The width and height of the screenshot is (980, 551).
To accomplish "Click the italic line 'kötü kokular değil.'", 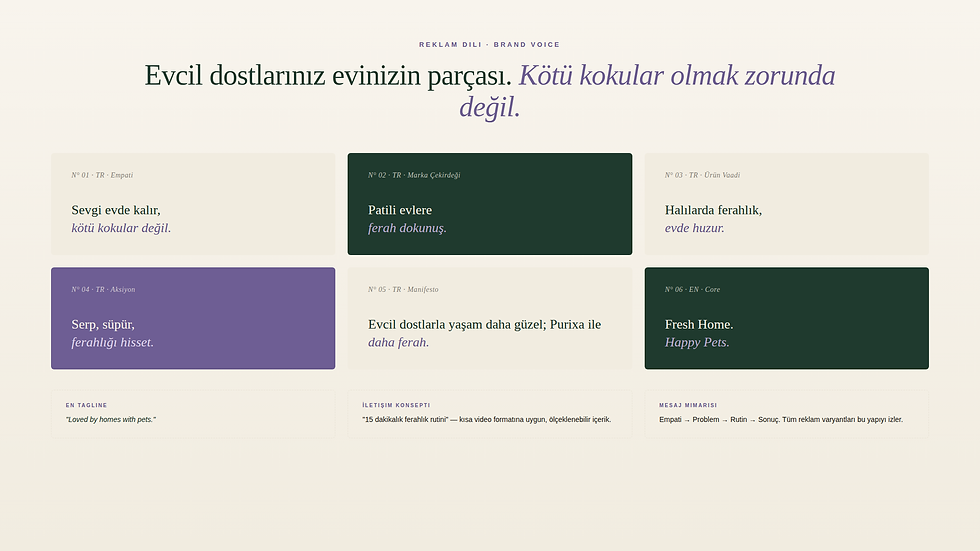I will click(x=121, y=228).
